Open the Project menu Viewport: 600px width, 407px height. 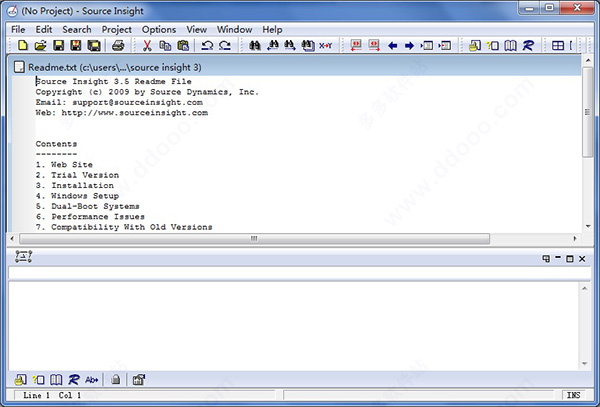point(116,29)
